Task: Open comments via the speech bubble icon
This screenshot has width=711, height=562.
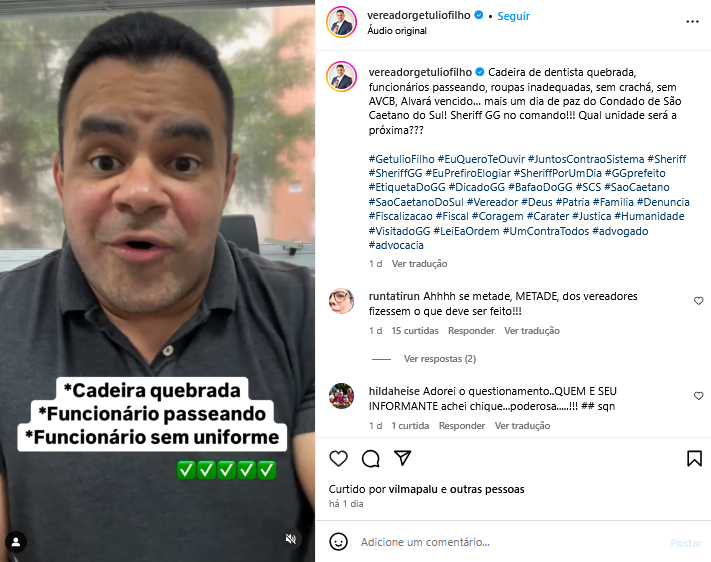Action: click(x=370, y=459)
